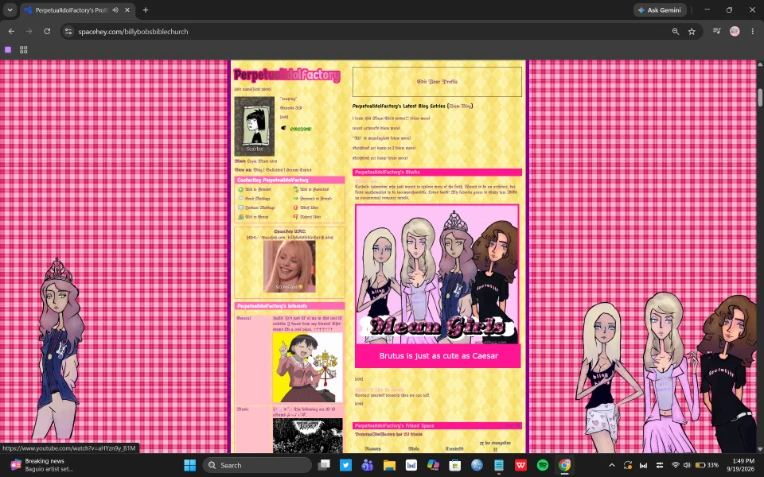Click the Add to Favorites icon
Screen dimensions: 764x477
295,189
